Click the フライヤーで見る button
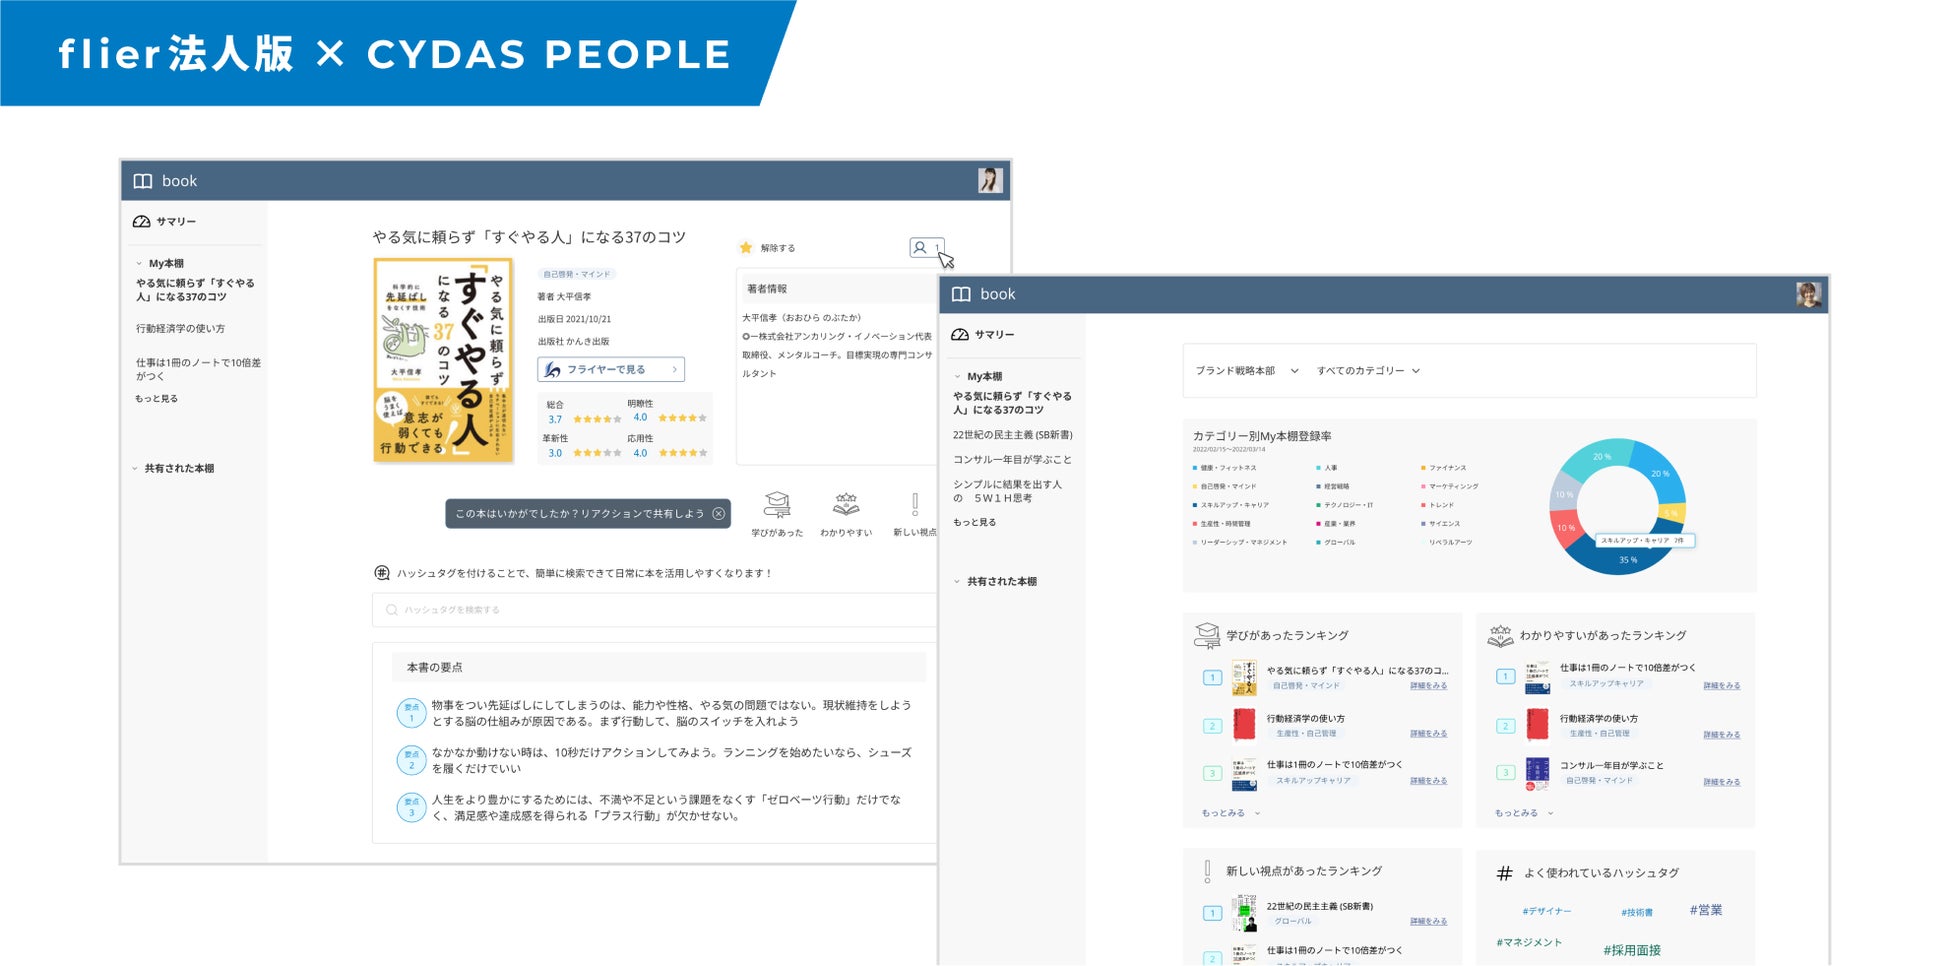This screenshot has height=966, width=1950. click(x=611, y=370)
